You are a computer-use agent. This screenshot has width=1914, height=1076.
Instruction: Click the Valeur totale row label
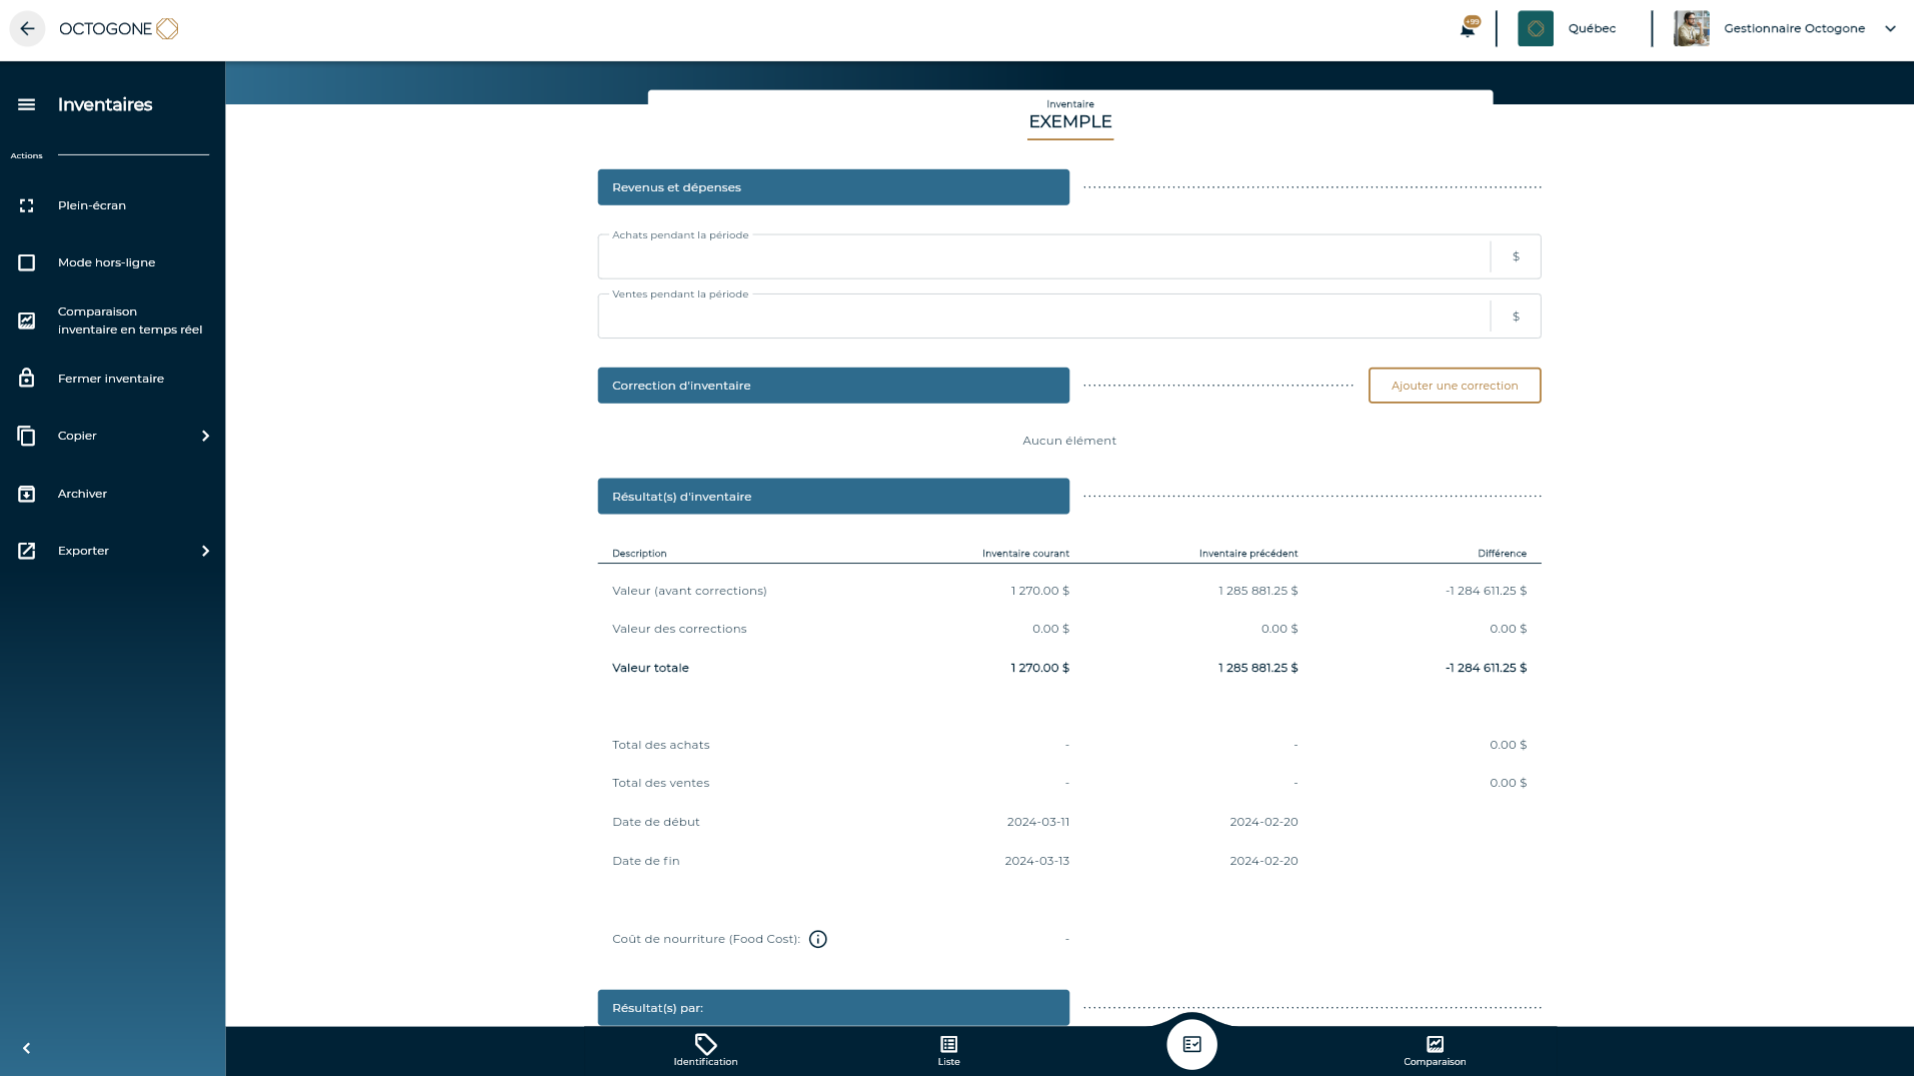[x=650, y=668]
